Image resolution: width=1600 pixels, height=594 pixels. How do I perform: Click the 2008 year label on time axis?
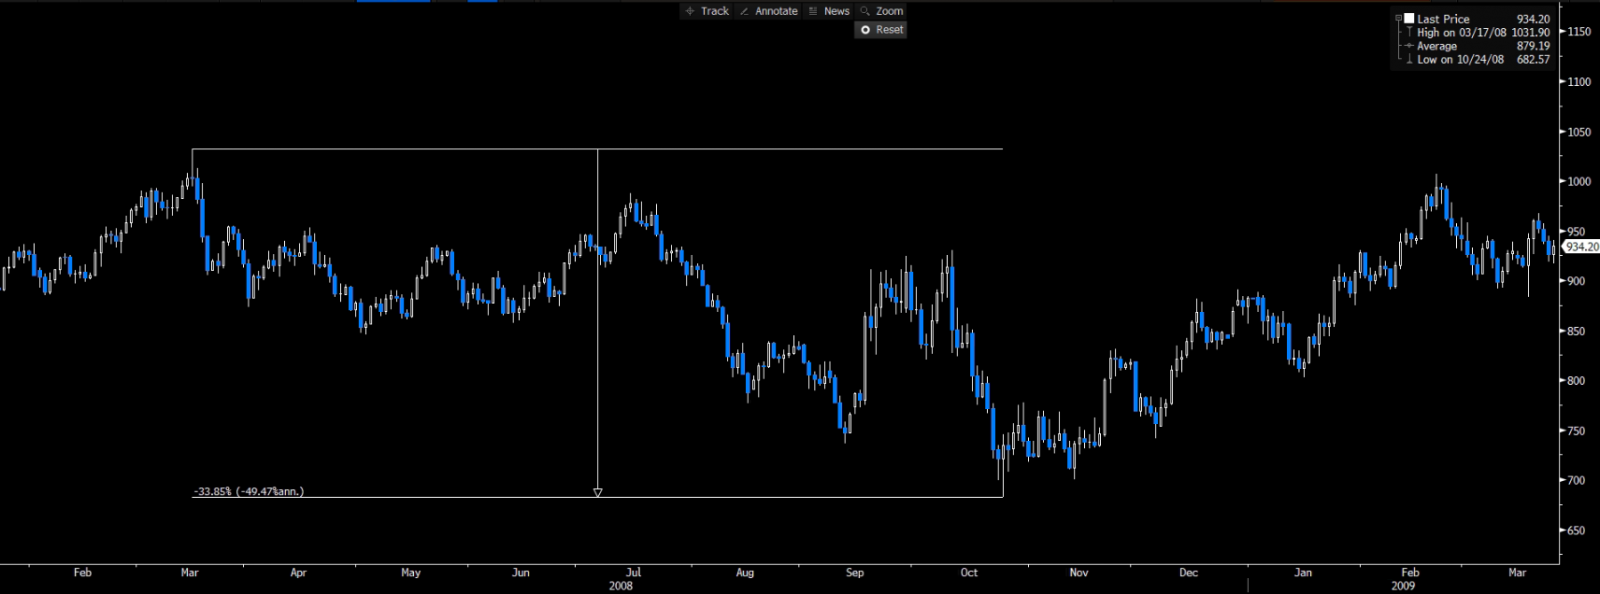point(621,586)
